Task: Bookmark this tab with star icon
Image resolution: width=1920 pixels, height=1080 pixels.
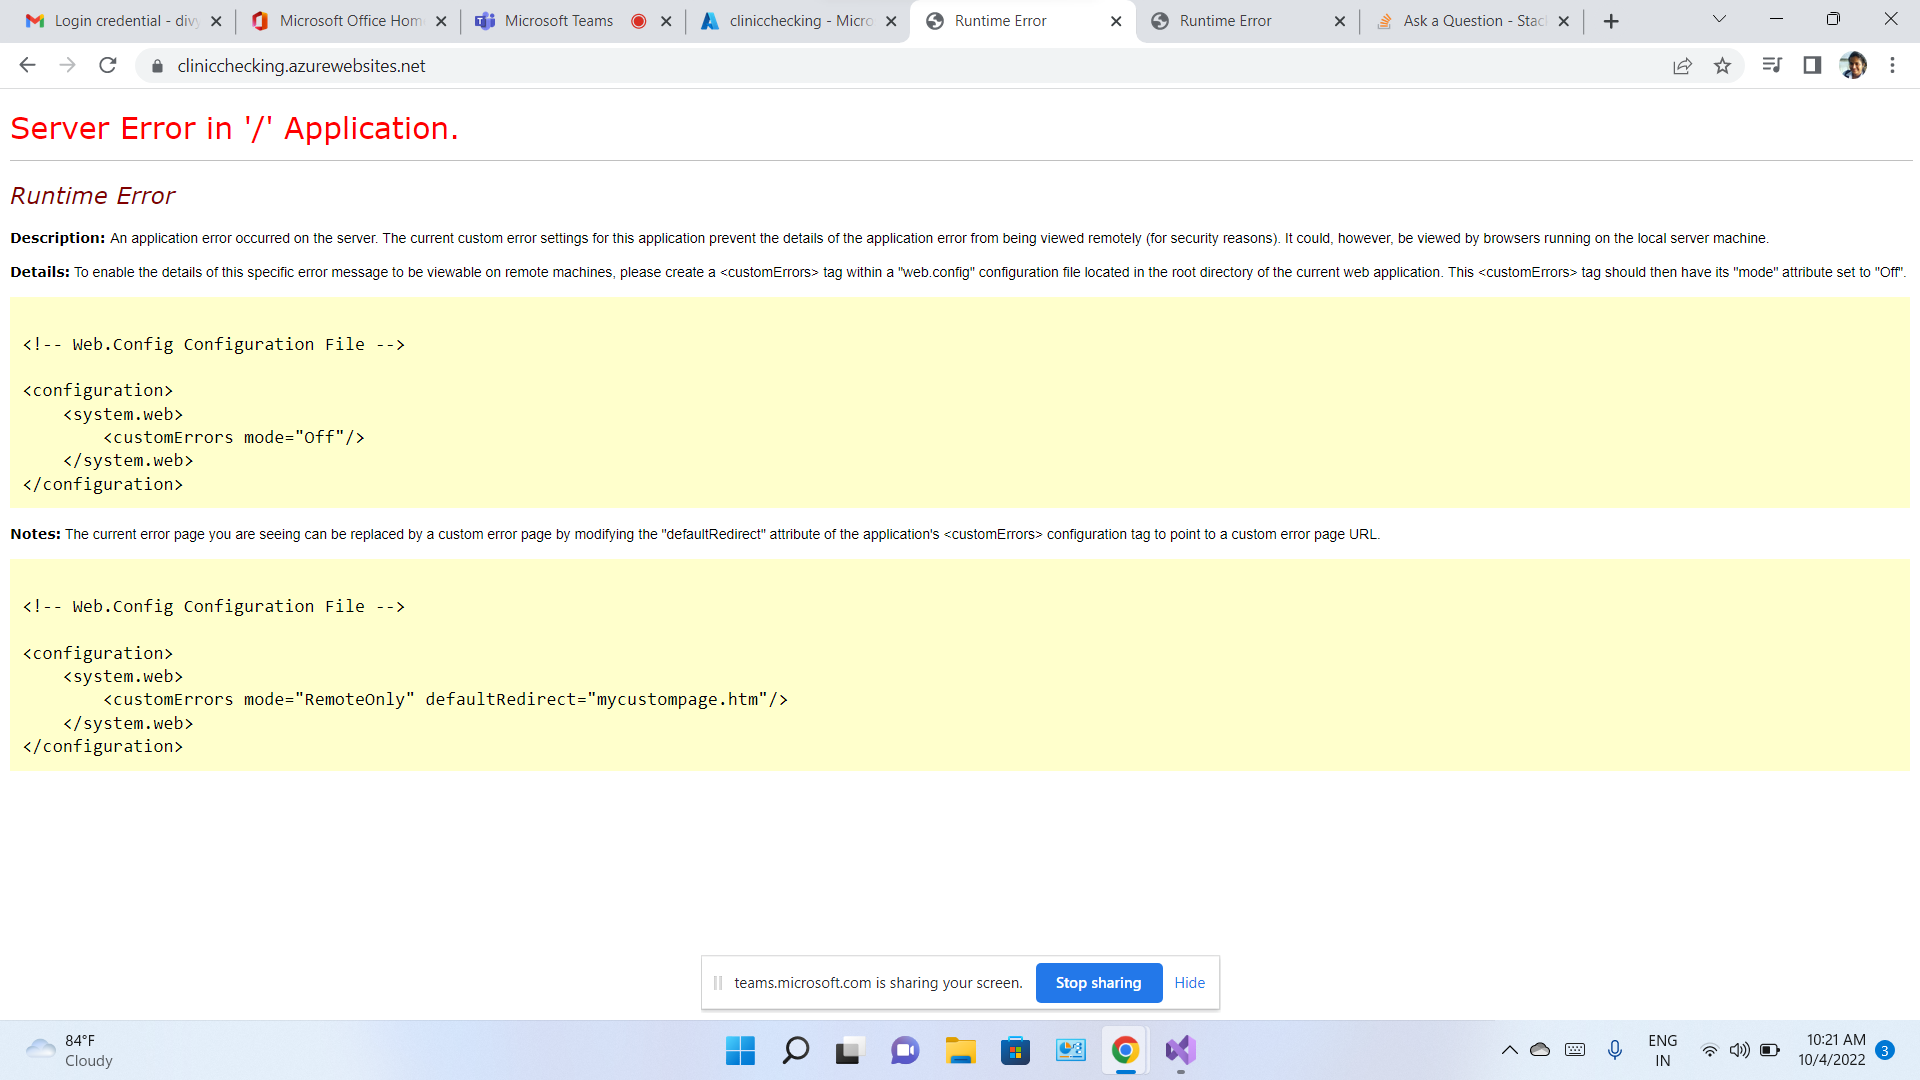Action: tap(1722, 66)
